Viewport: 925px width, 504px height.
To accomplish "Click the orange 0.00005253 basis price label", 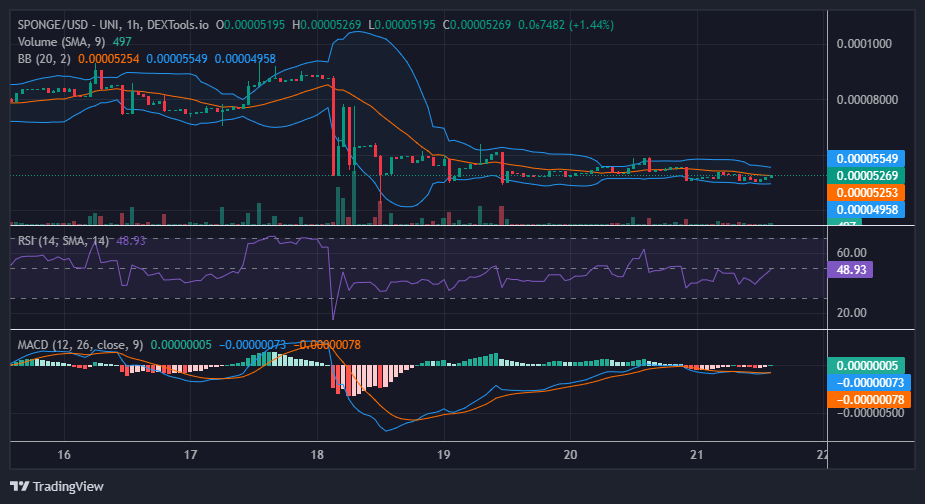I will click(866, 193).
